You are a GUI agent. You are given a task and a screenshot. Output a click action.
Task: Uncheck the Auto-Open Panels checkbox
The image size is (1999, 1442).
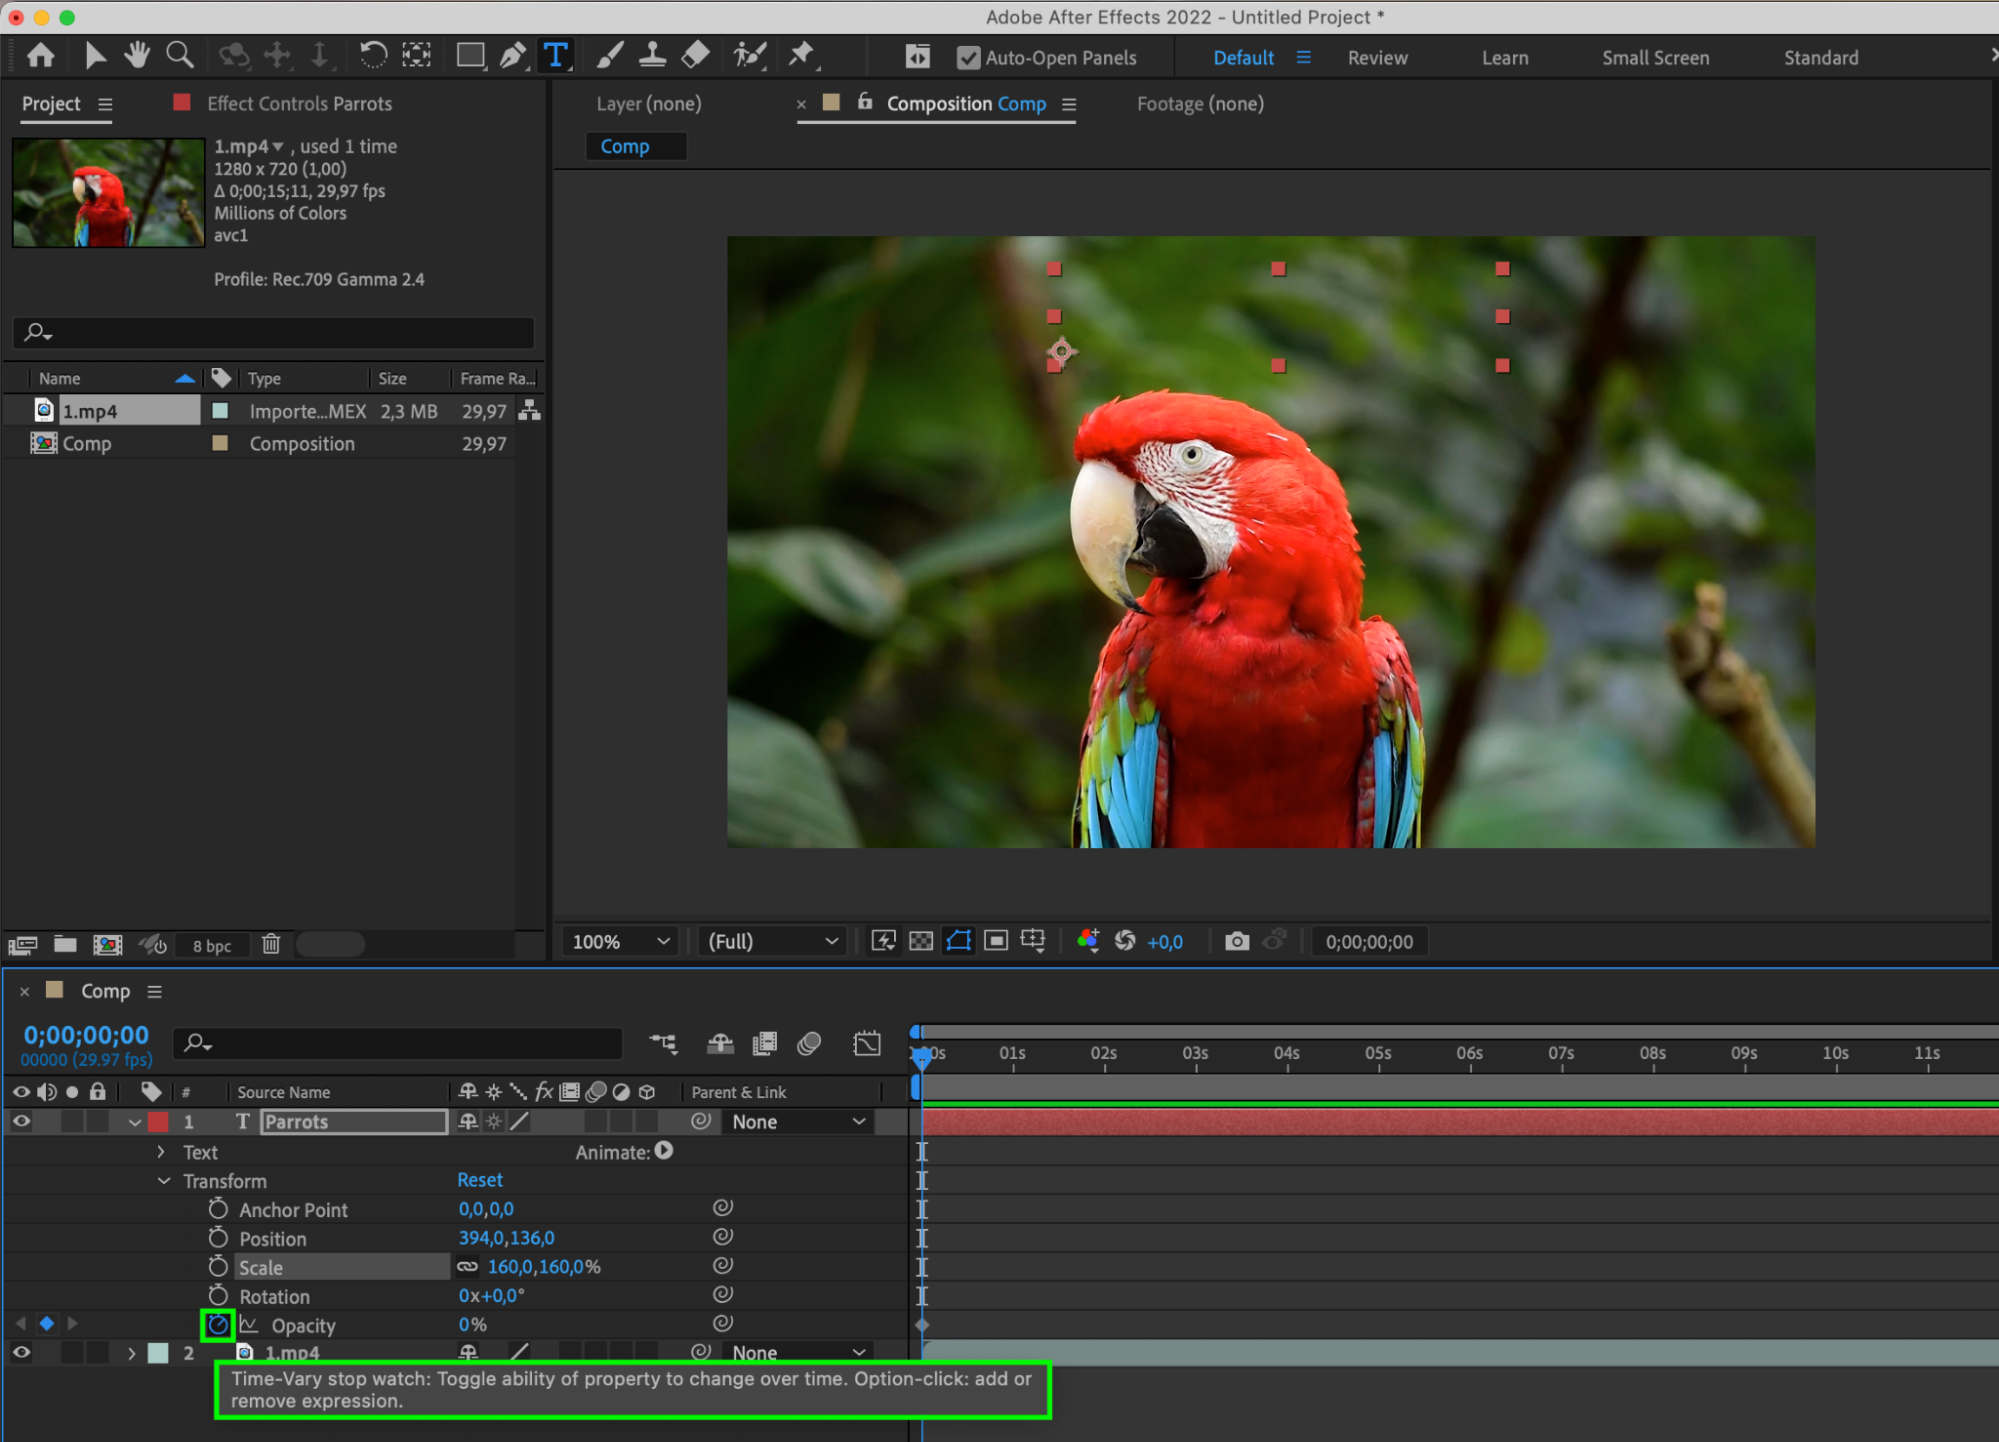click(x=968, y=58)
